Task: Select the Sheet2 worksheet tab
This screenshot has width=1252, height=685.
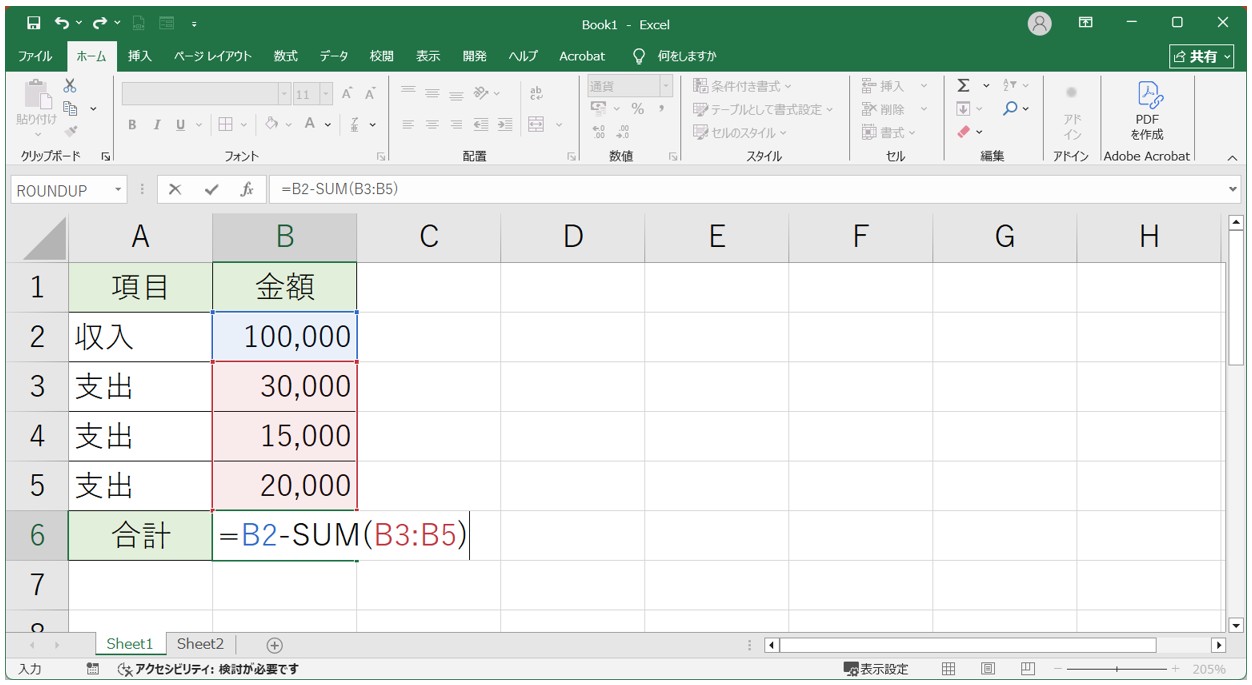Action: [x=200, y=644]
